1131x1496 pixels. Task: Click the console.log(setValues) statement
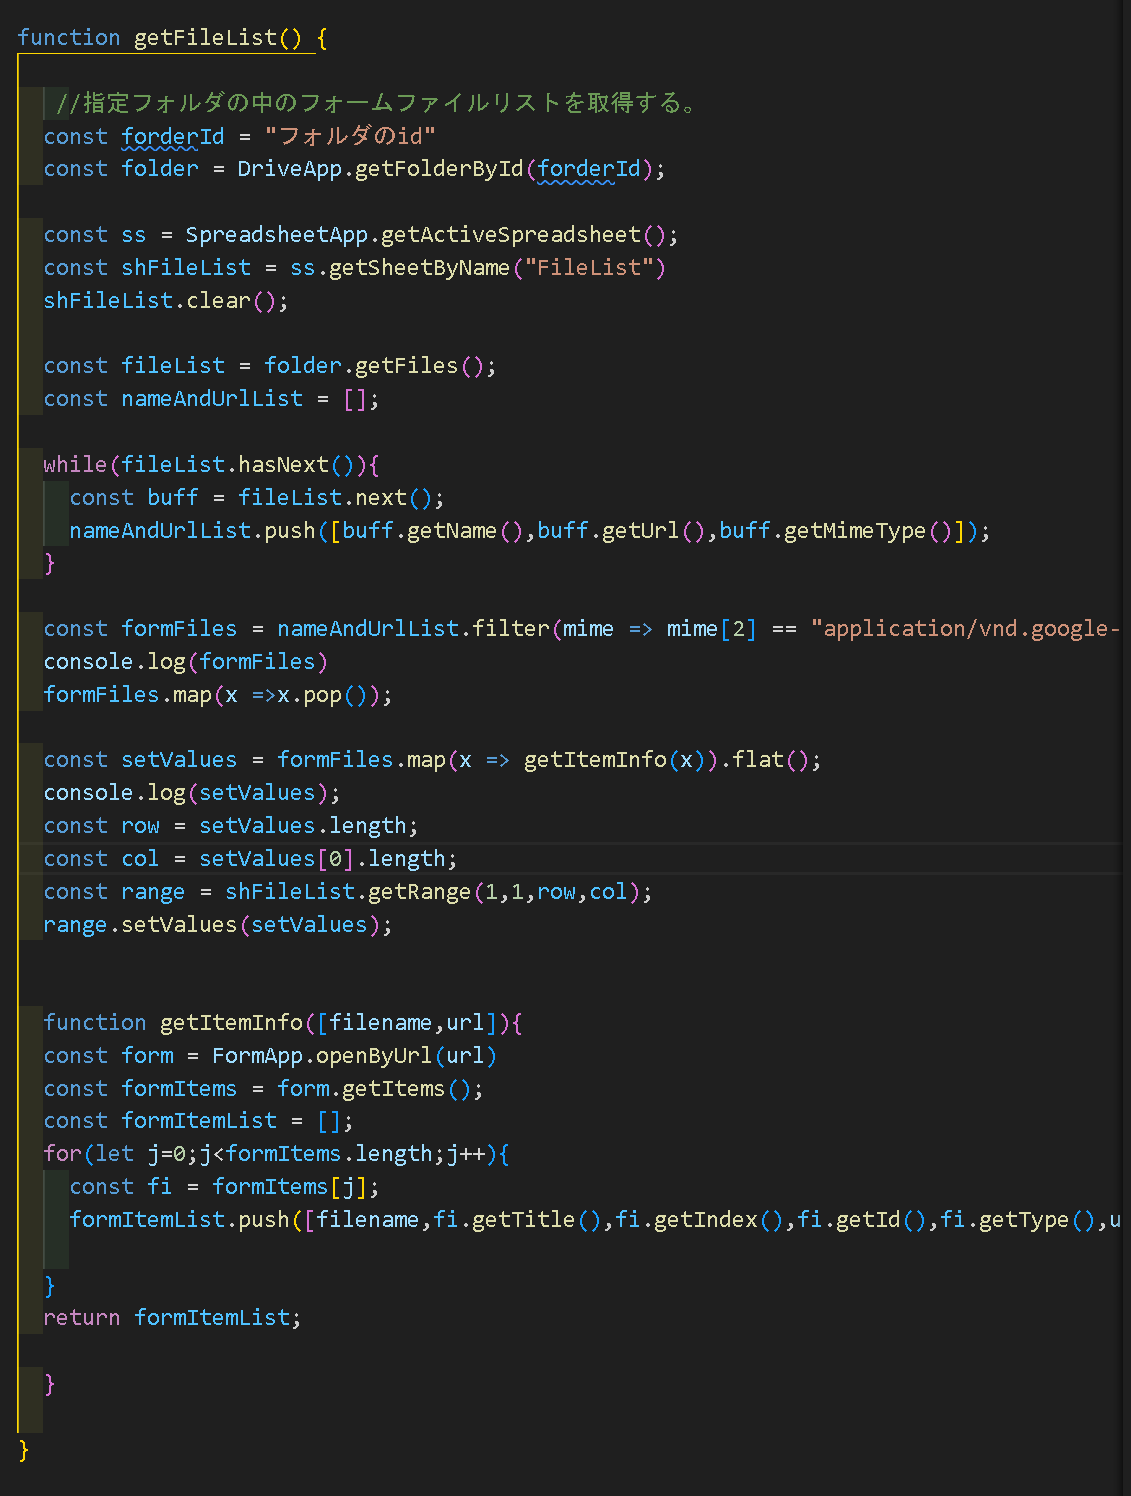click(192, 793)
